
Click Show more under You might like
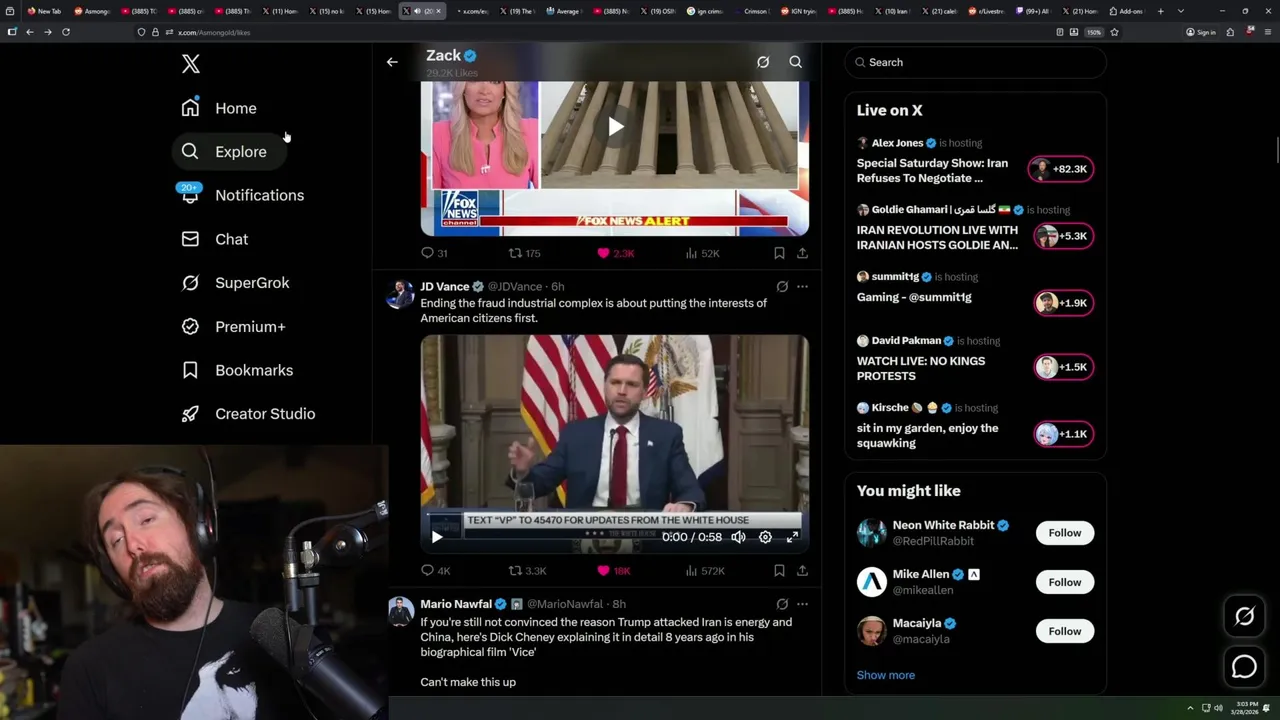click(x=886, y=675)
